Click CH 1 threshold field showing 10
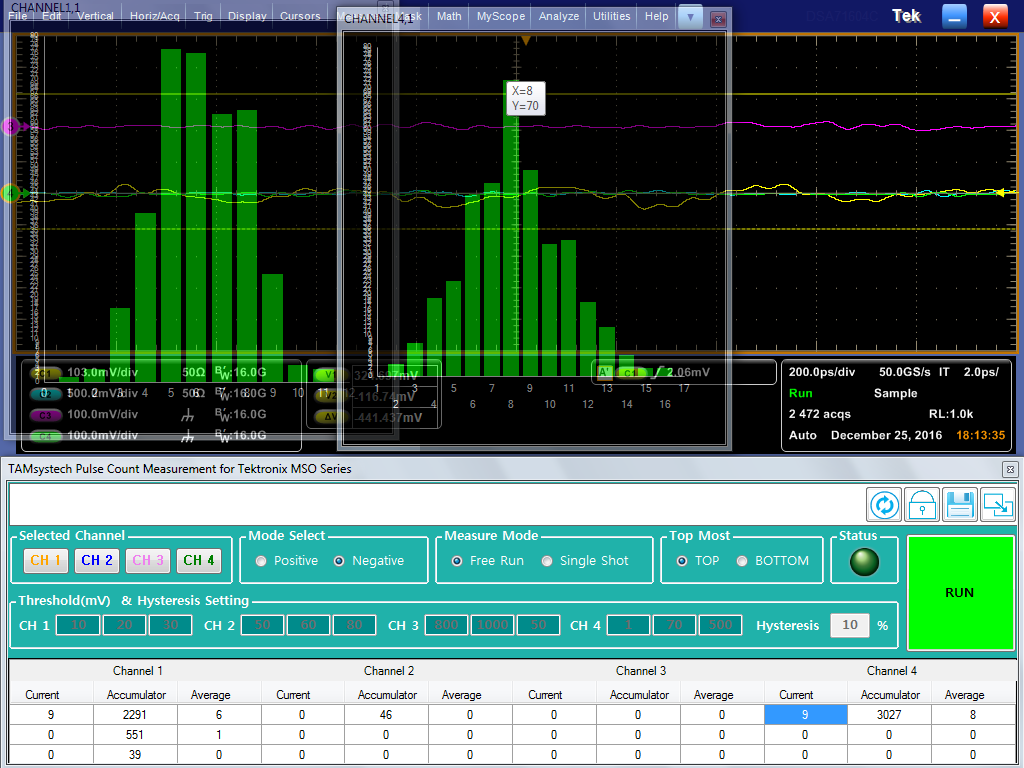 78,625
